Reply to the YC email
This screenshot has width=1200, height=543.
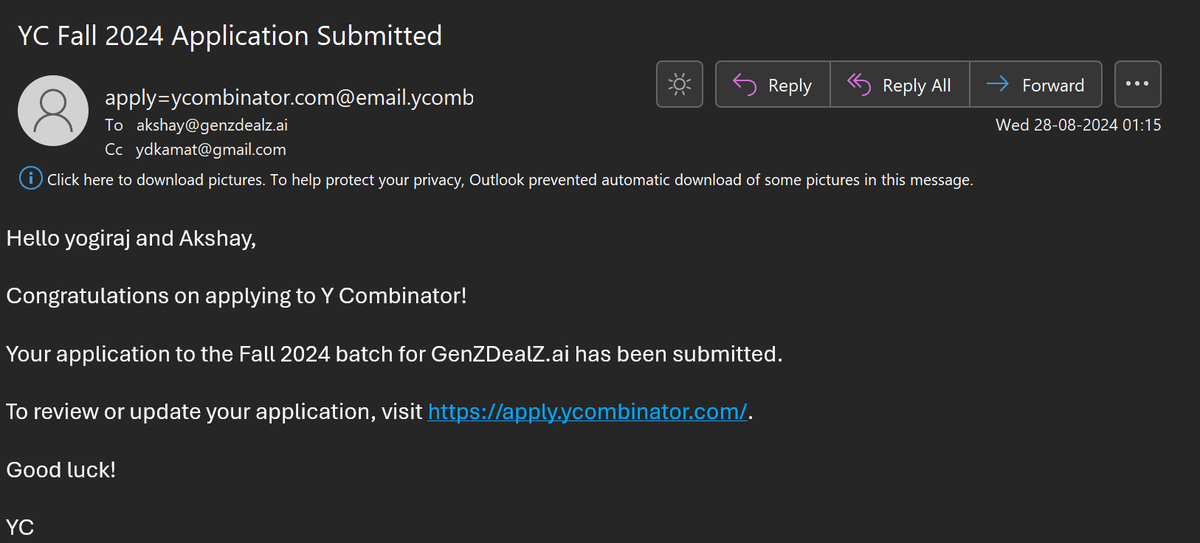coord(772,85)
